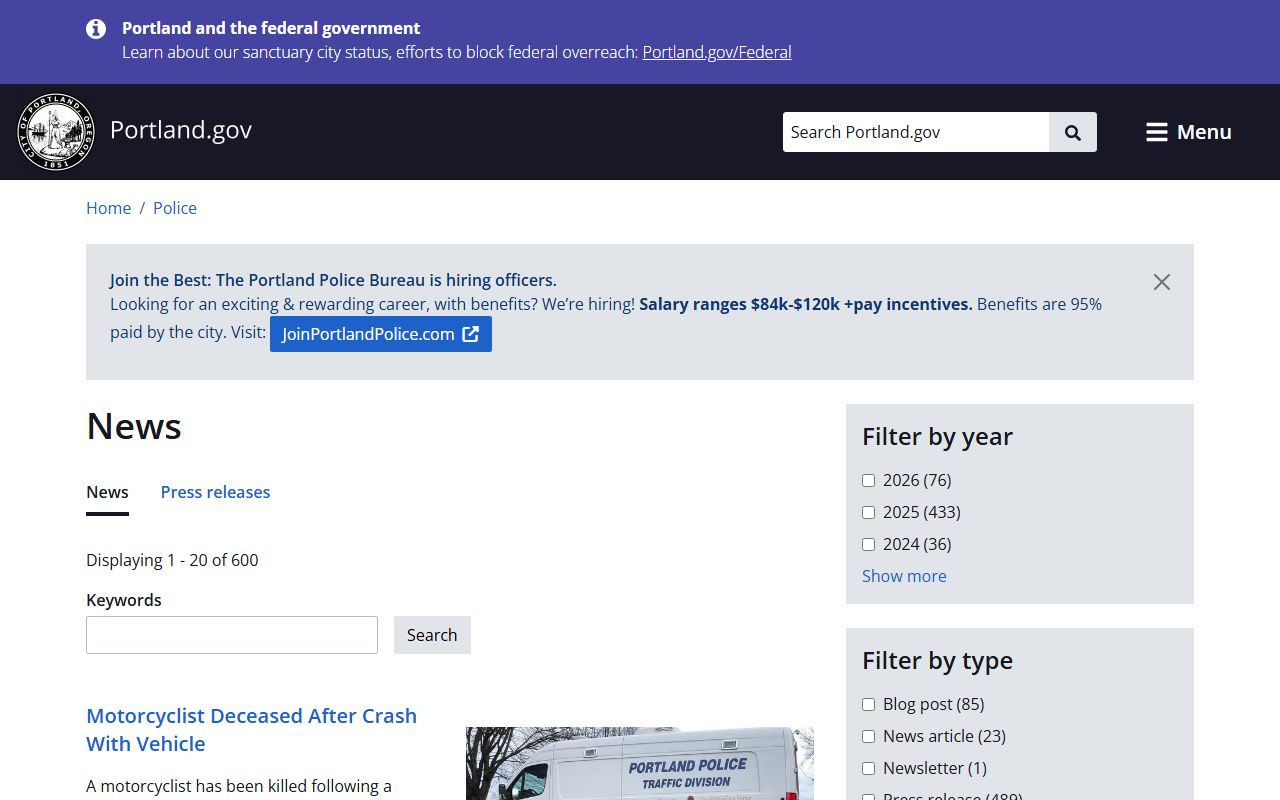1280x800 pixels.
Task: Click the City of Portland seal logo
Action: 56,132
